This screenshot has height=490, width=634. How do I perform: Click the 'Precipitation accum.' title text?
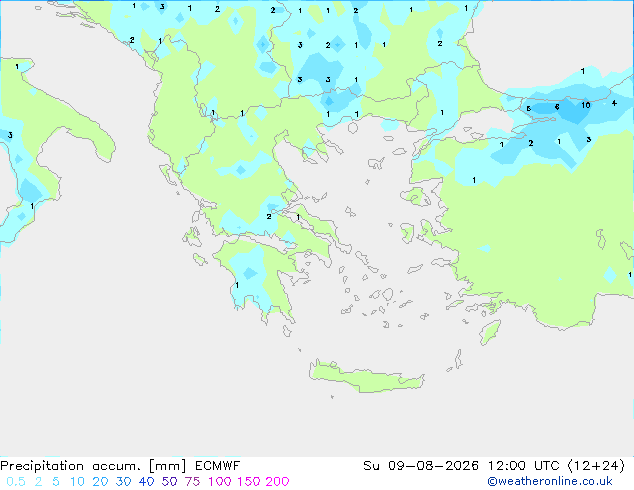click(x=70, y=466)
